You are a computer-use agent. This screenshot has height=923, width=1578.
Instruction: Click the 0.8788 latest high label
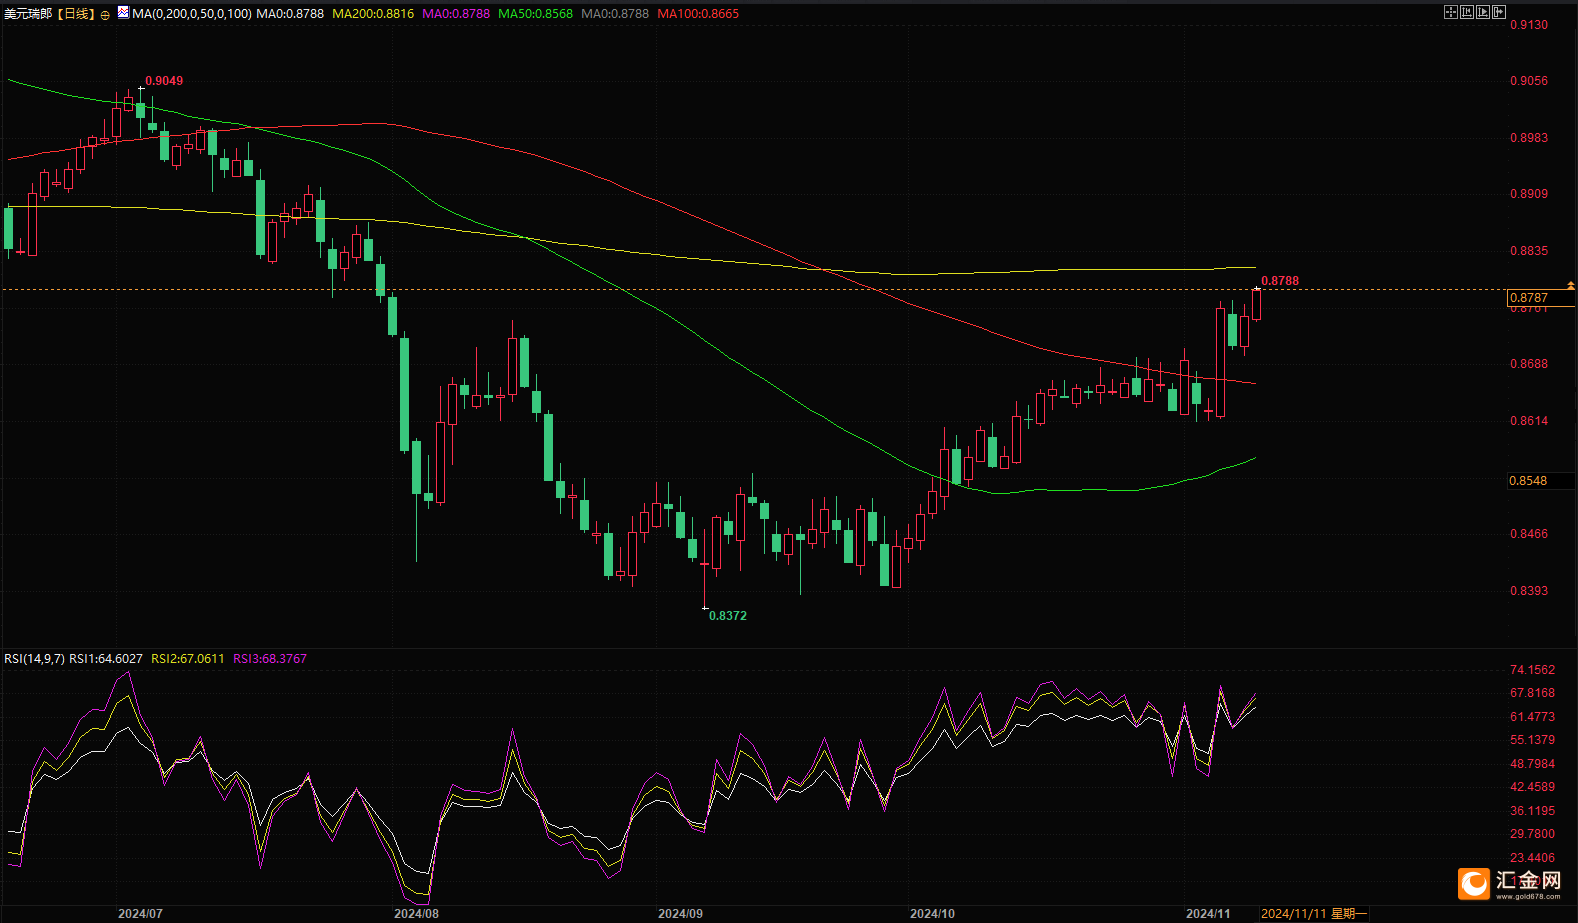(x=1280, y=281)
